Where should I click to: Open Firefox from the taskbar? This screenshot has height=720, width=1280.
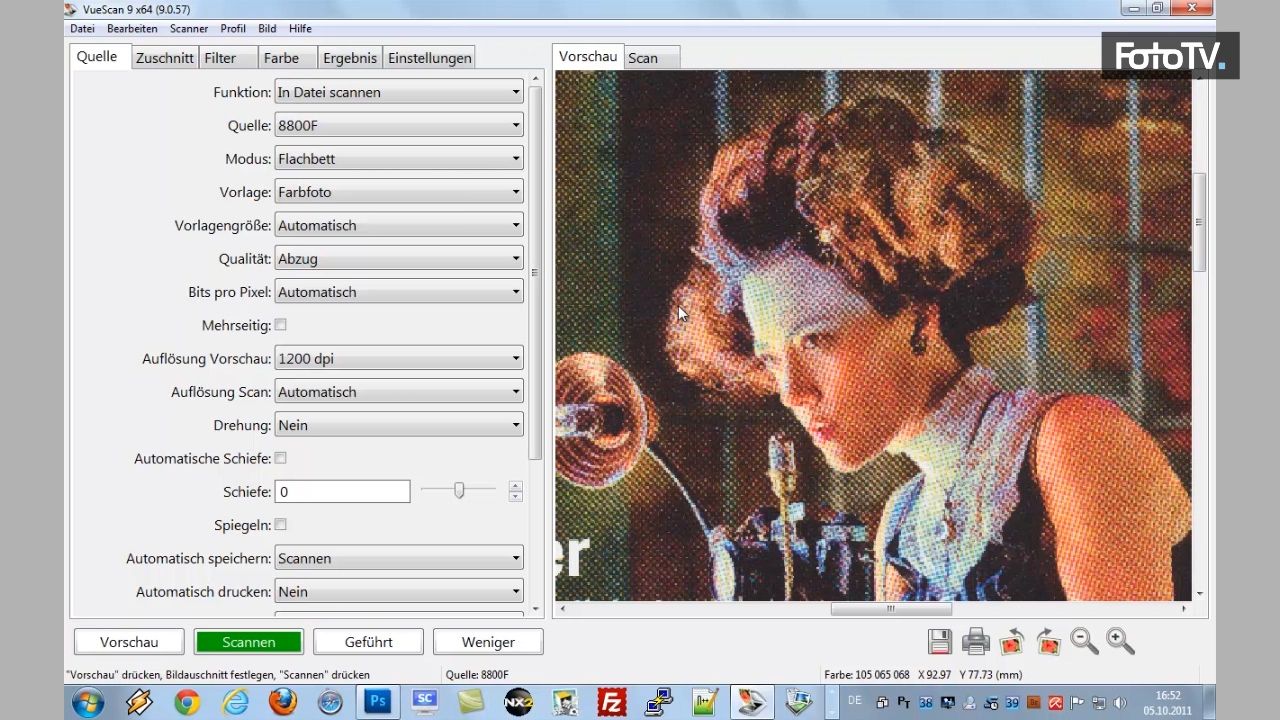tap(283, 702)
